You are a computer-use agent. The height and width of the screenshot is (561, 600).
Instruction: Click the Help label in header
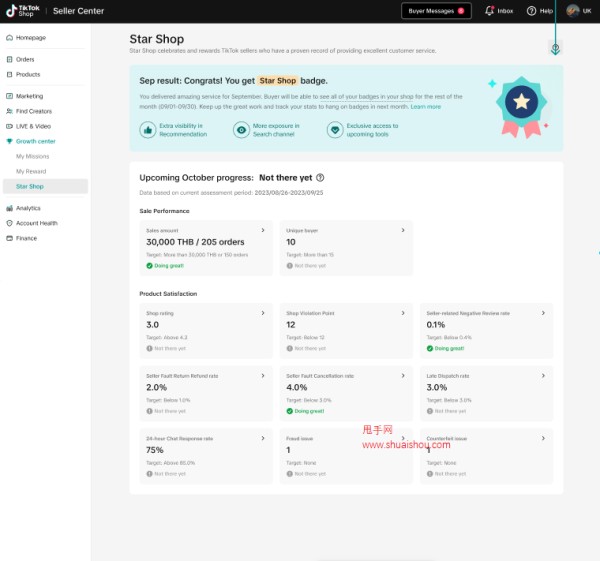[546, 11]
